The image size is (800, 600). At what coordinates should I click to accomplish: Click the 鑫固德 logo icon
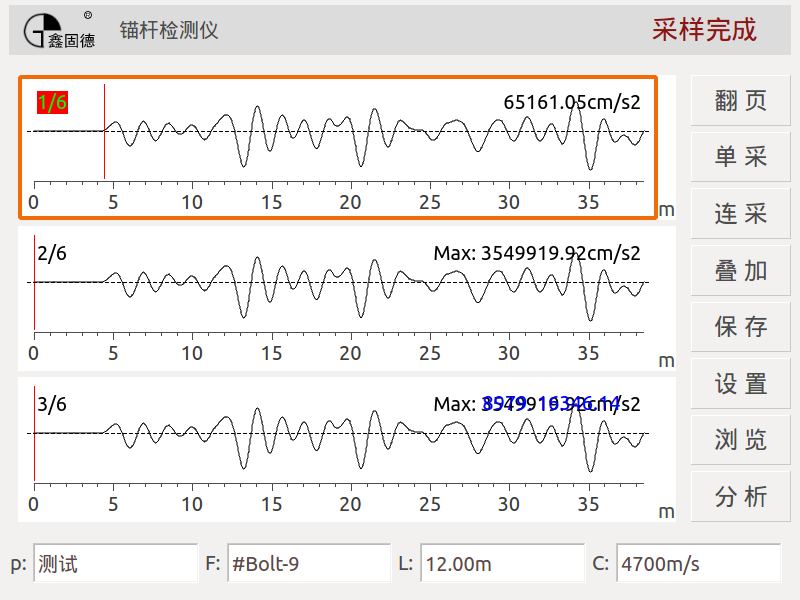(x=59, y=31)
